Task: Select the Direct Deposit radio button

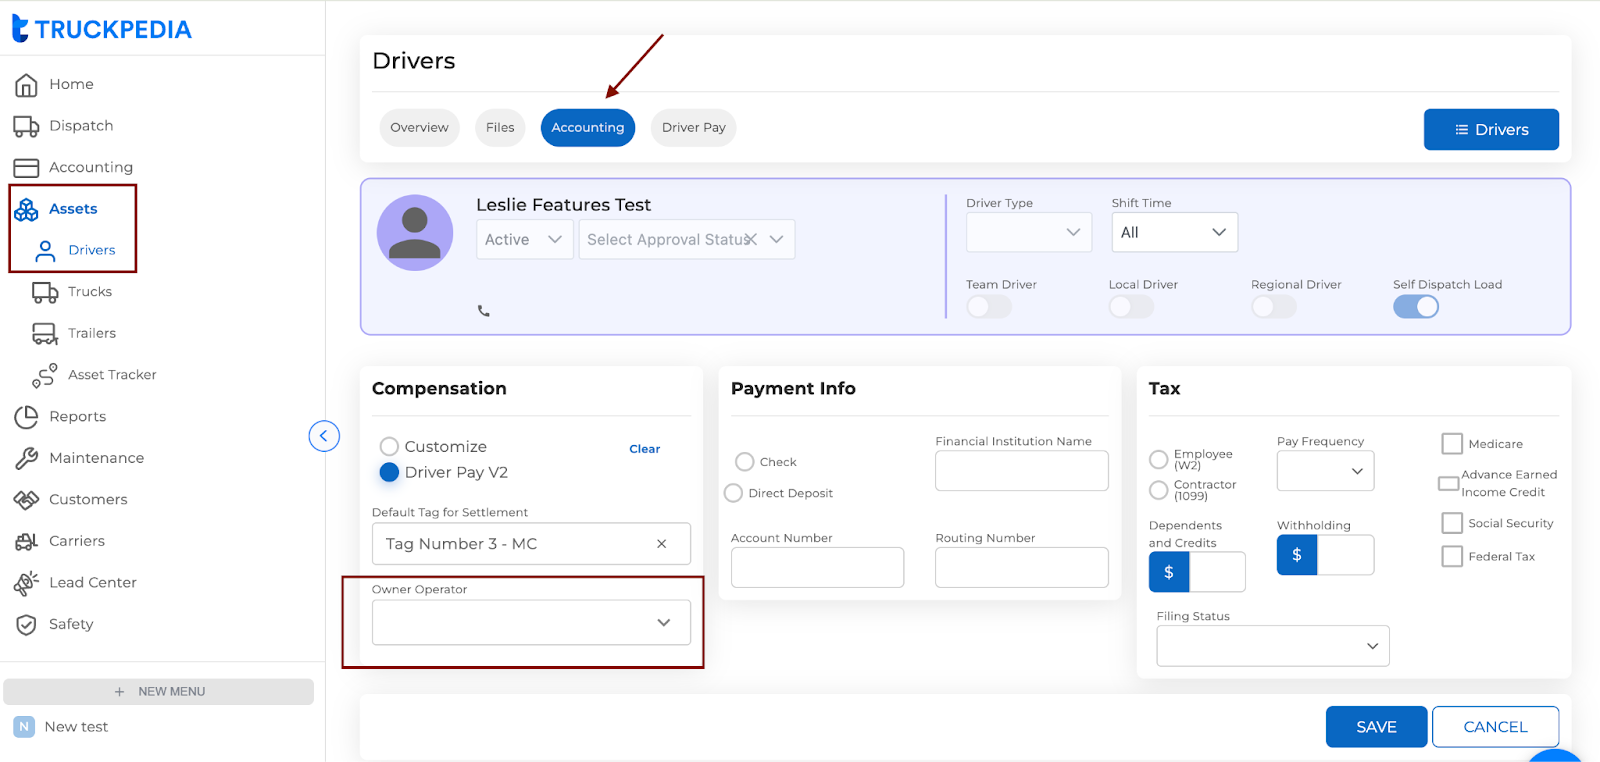Action: tap(734, 493)
